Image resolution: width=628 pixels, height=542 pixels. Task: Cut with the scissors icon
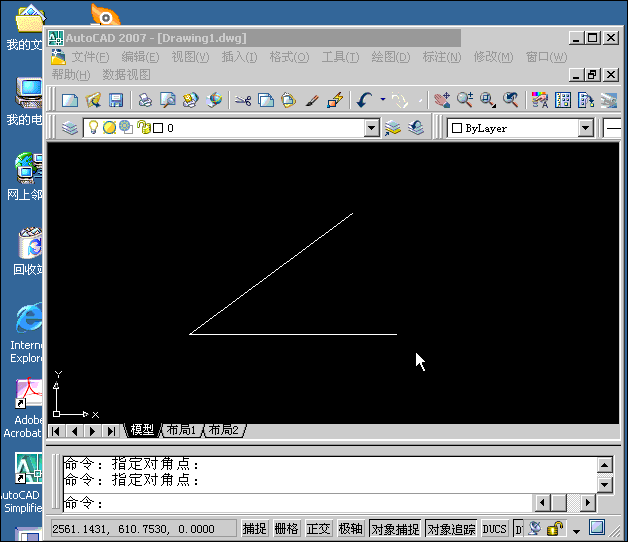click(x=243, y=100)
